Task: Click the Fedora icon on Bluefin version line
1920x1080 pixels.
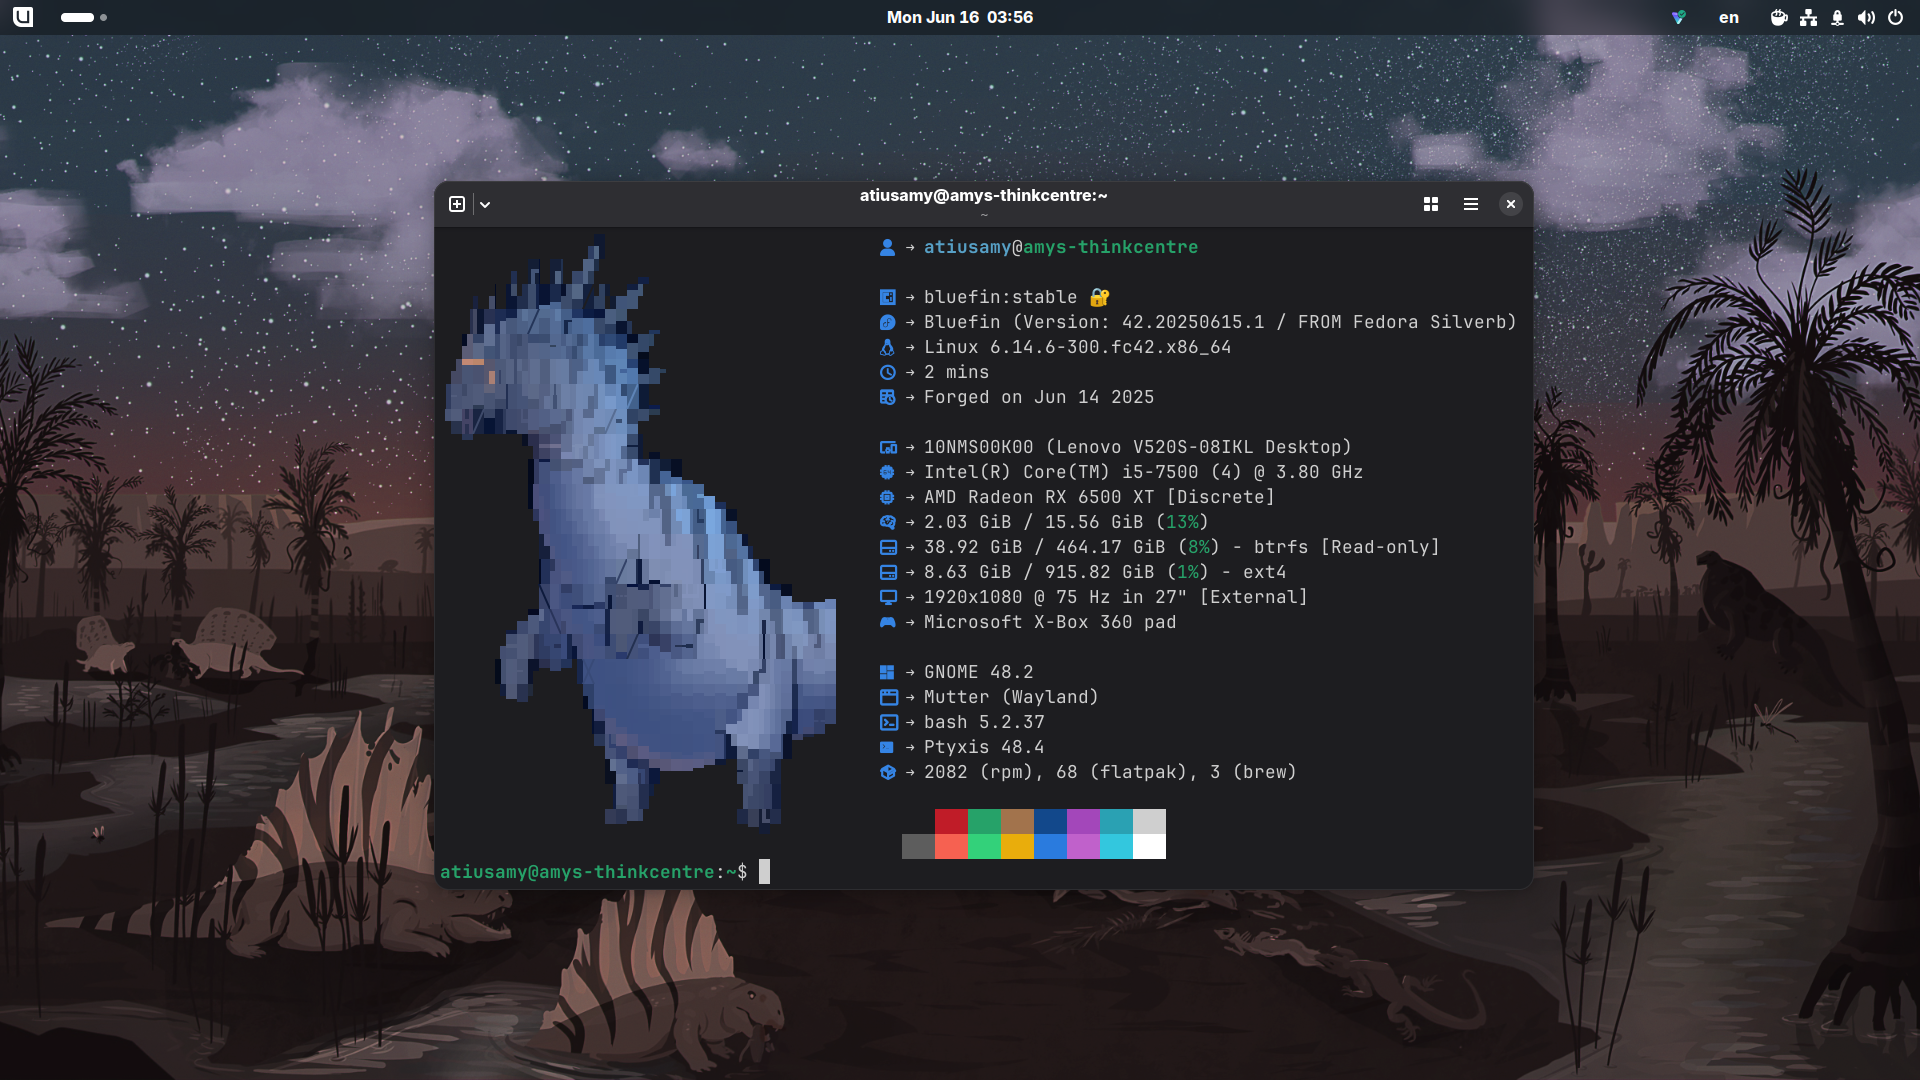Action: click(887, 322)
